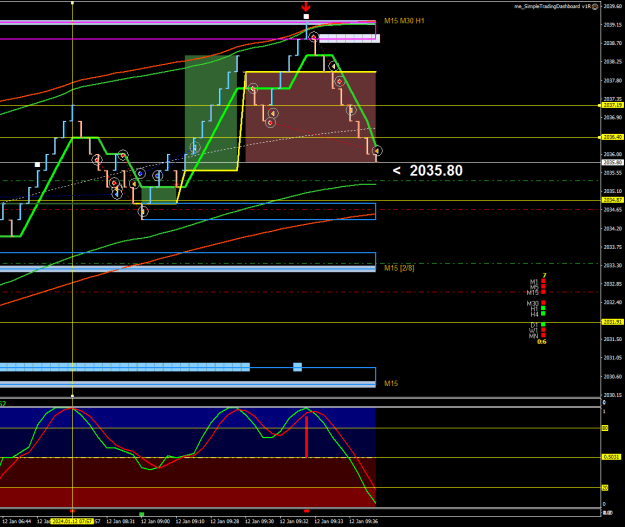Image resolution: width=625 pixels, height=527 pixels.
Task: Click the small light-blue box near 09:32 in bottom zone
Action: click(297, 367)
